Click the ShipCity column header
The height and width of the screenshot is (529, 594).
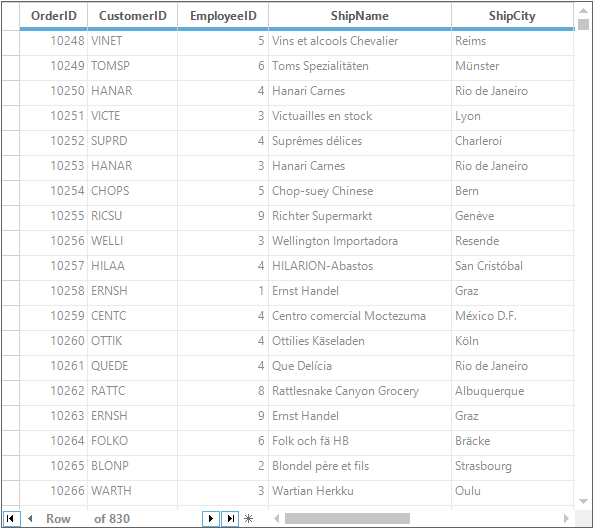pyautogui.click(x=512, y=16)
